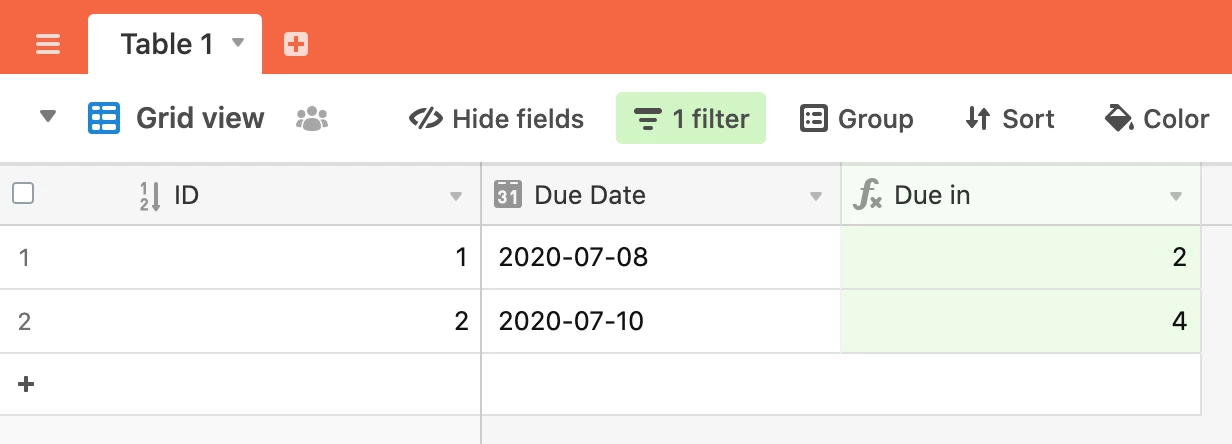Open the Hide fields menu

(x=496, y=119)
